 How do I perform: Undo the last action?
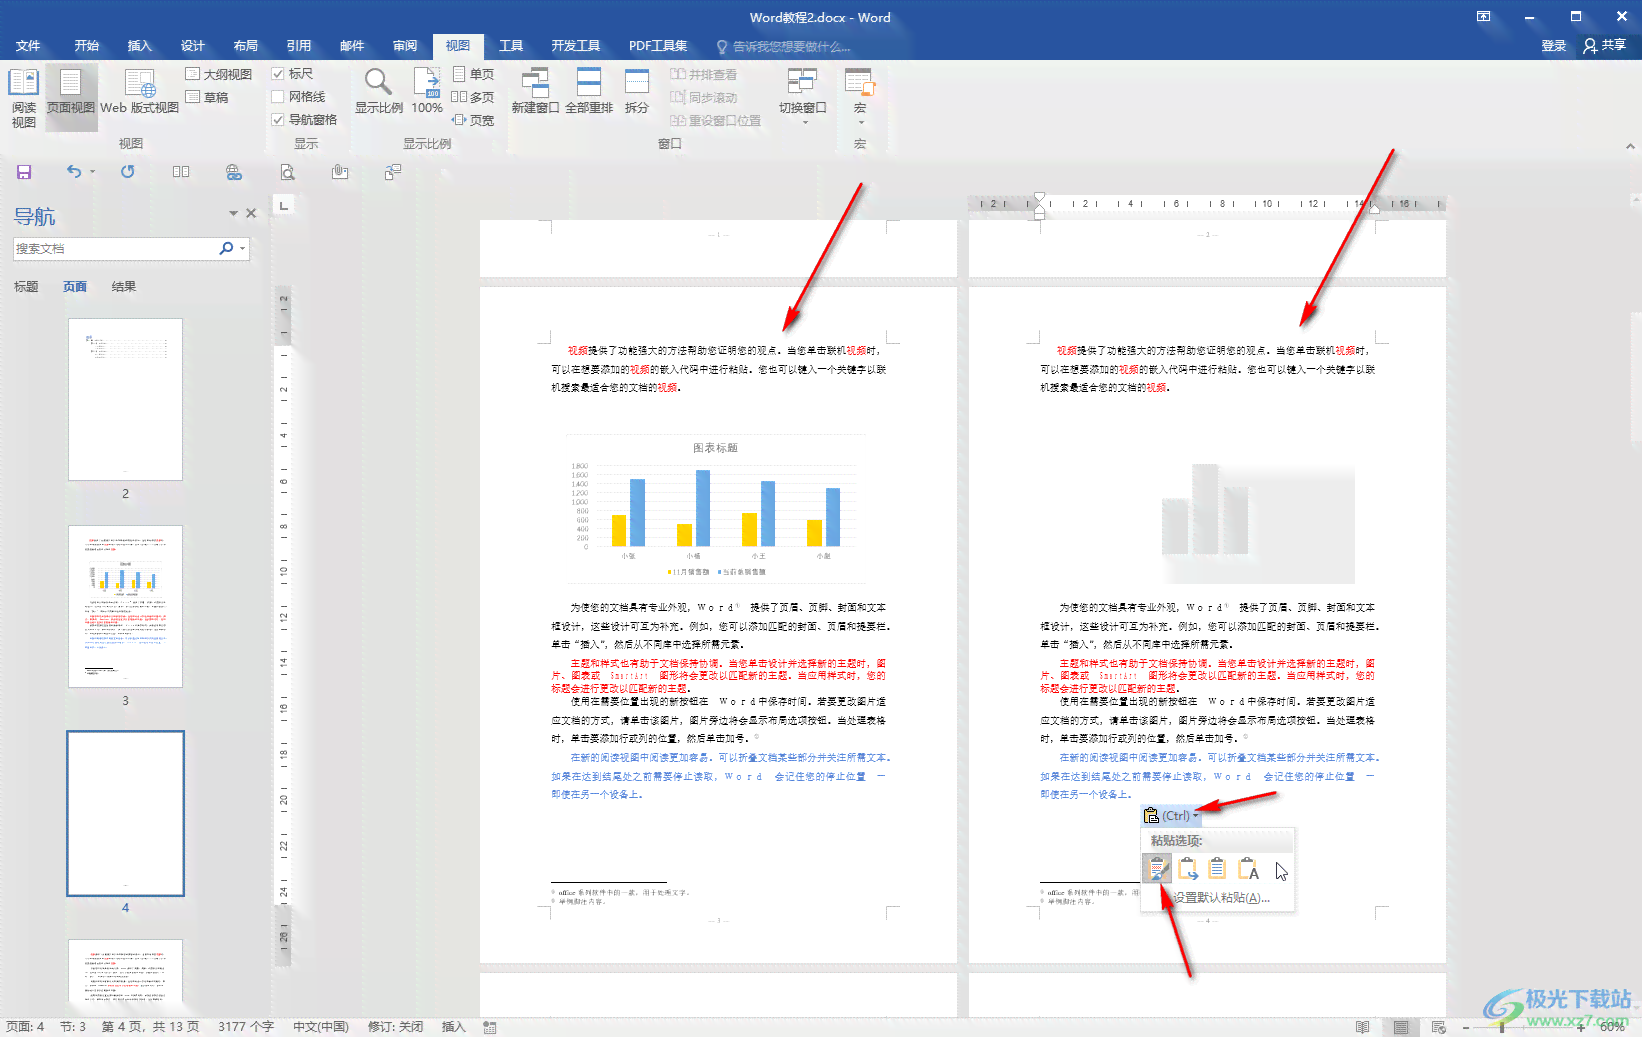(74, 172)
